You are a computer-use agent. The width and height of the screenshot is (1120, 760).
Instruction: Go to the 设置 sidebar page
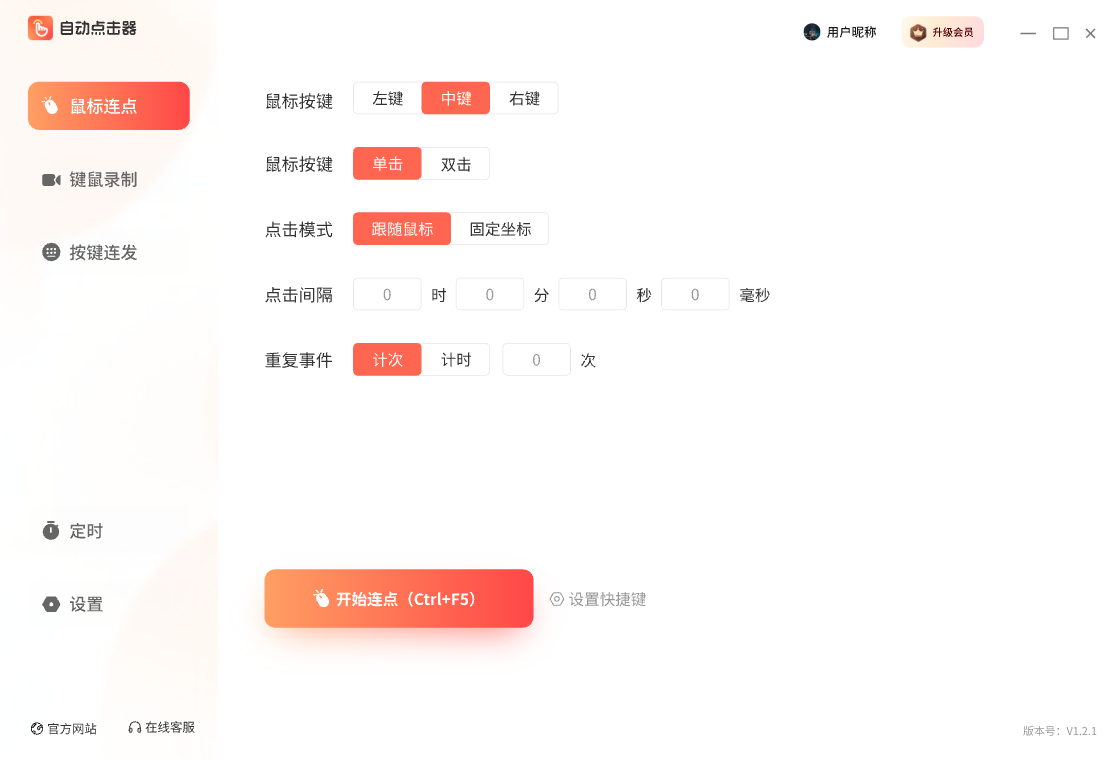109,604
